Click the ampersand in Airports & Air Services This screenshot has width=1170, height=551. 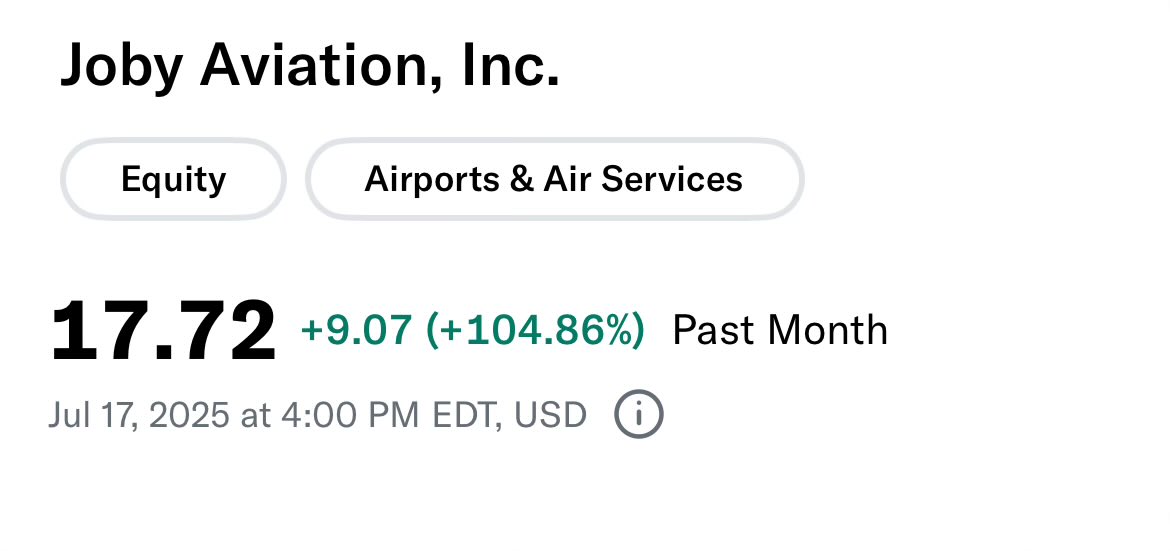coord(520,179)
